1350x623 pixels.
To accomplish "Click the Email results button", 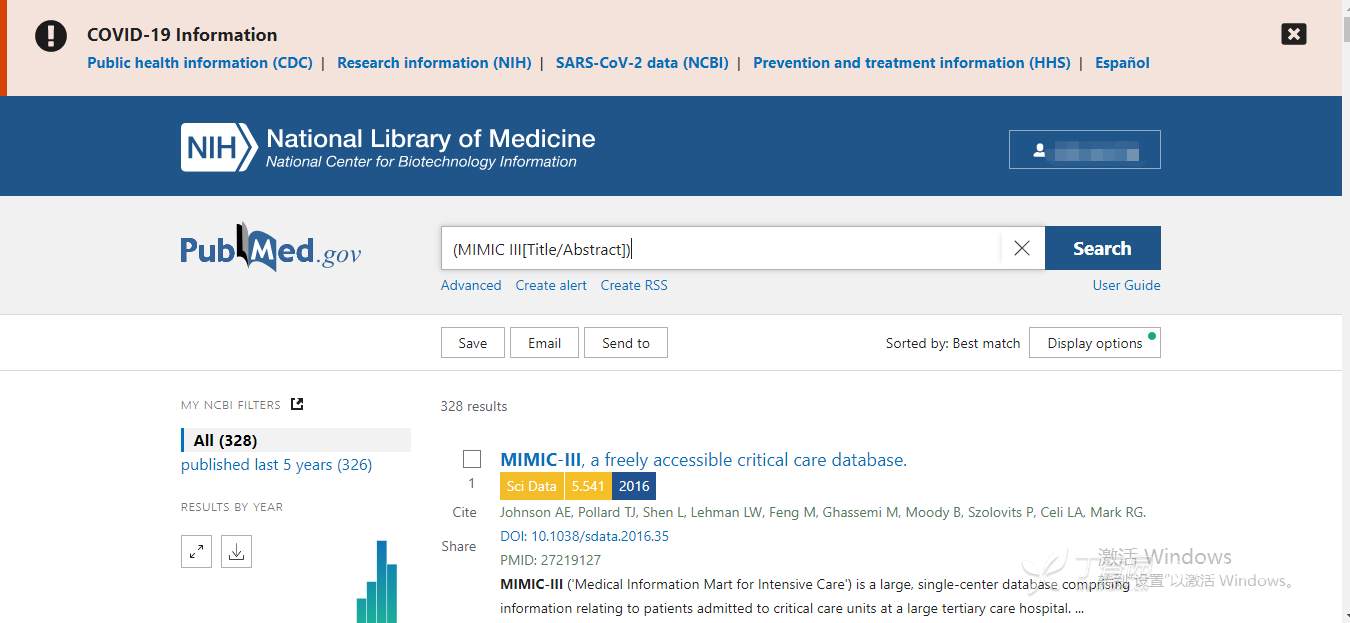I will [544, 343].
